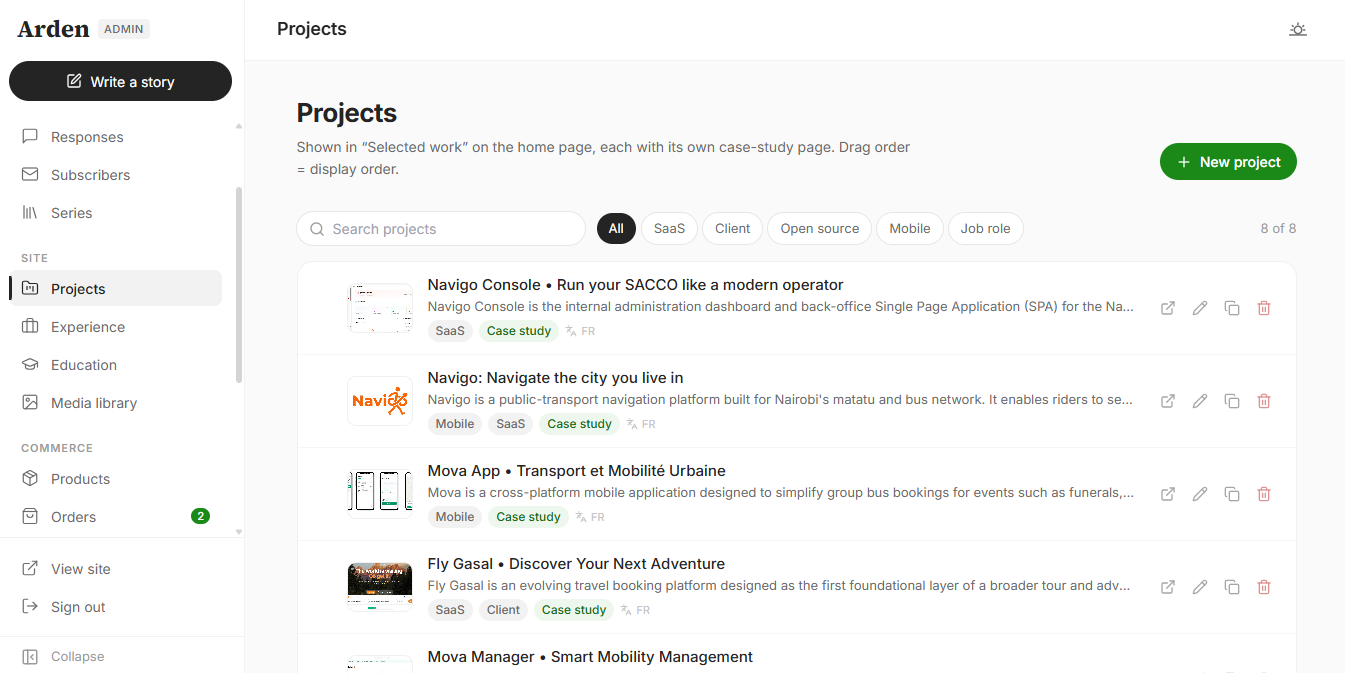Click the Case study tag on Fly Gasal

coord(574,610)
